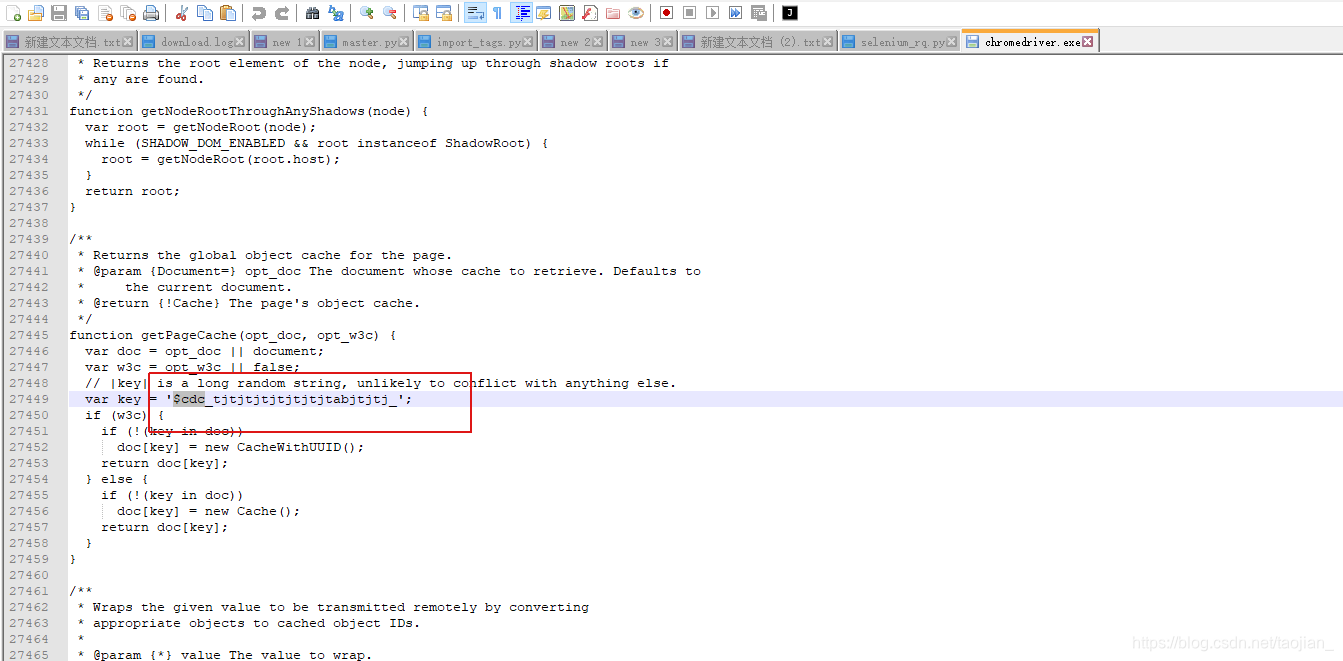Close the master.py tab
The width and height of the screenshot is (1343, 661).
tap(404, 42)
